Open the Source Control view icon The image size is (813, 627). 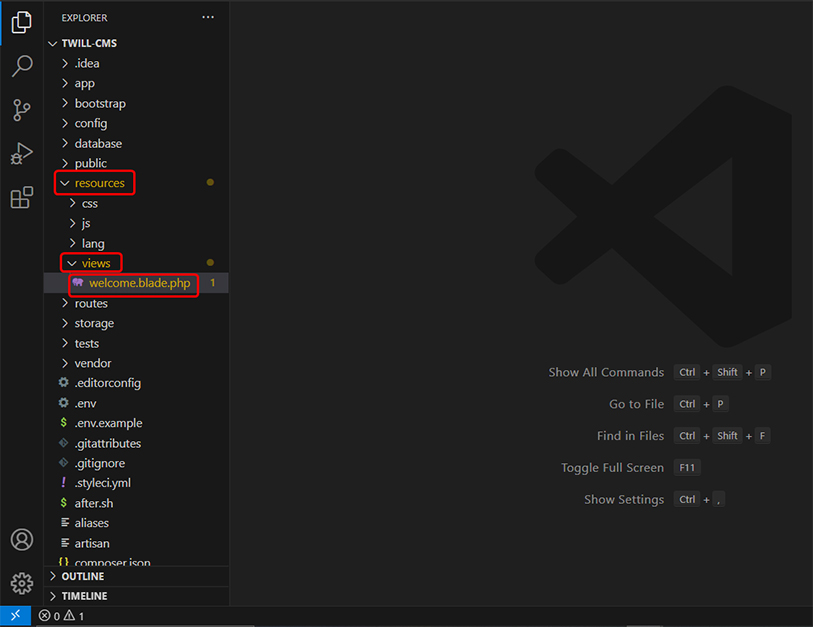[x=21, y=110]
